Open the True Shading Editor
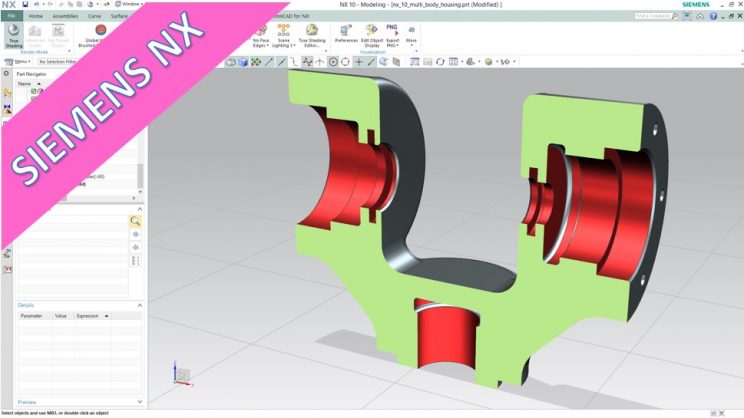 (x=312, y=35)
